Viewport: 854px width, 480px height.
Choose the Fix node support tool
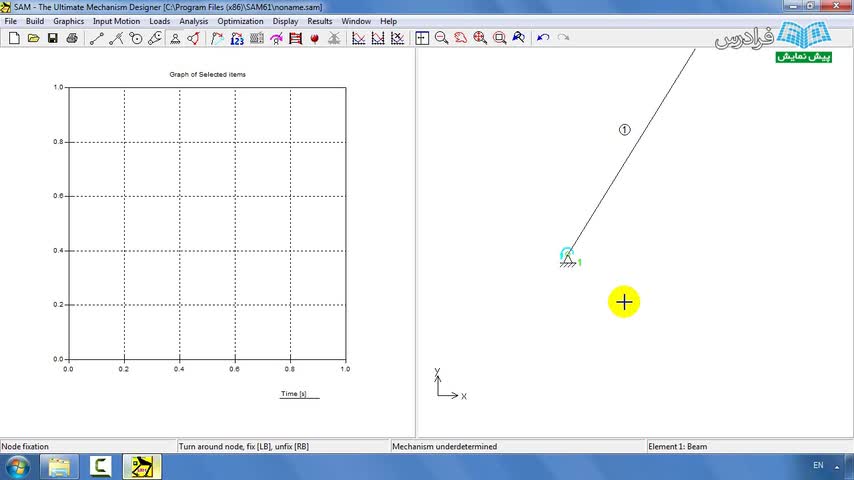tap(175, 38)
